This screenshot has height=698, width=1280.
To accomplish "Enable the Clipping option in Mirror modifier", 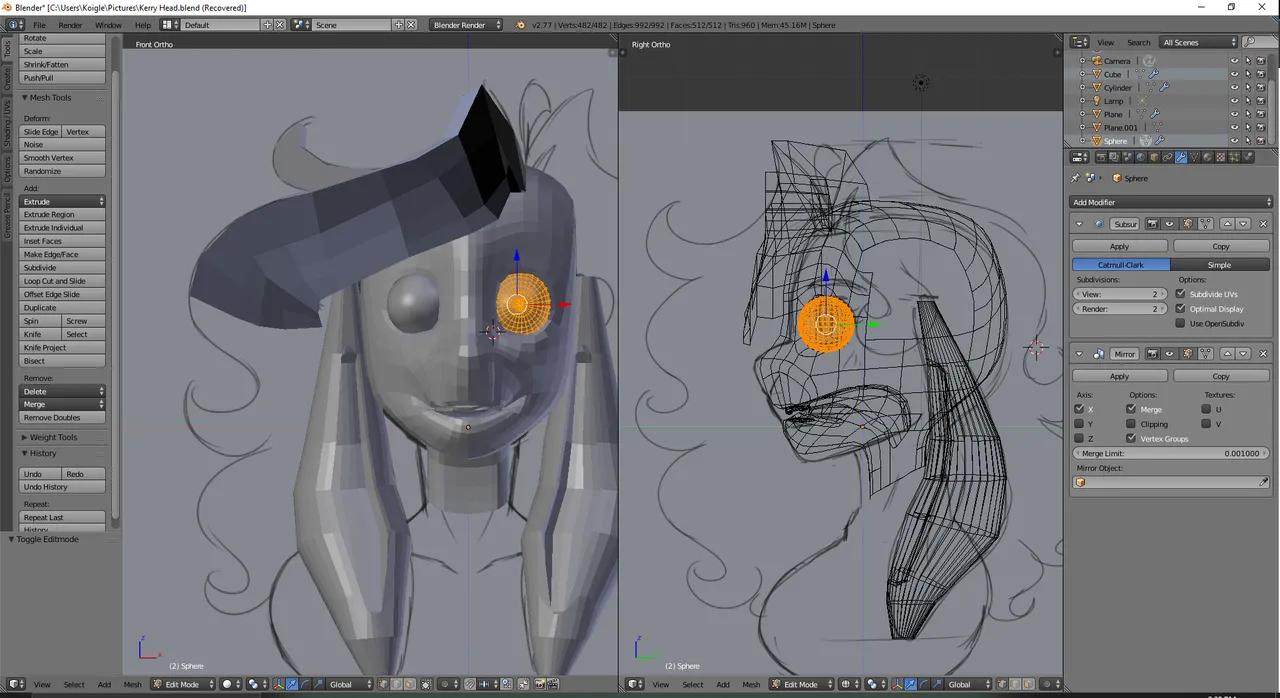I will [x=1131, y=424].
